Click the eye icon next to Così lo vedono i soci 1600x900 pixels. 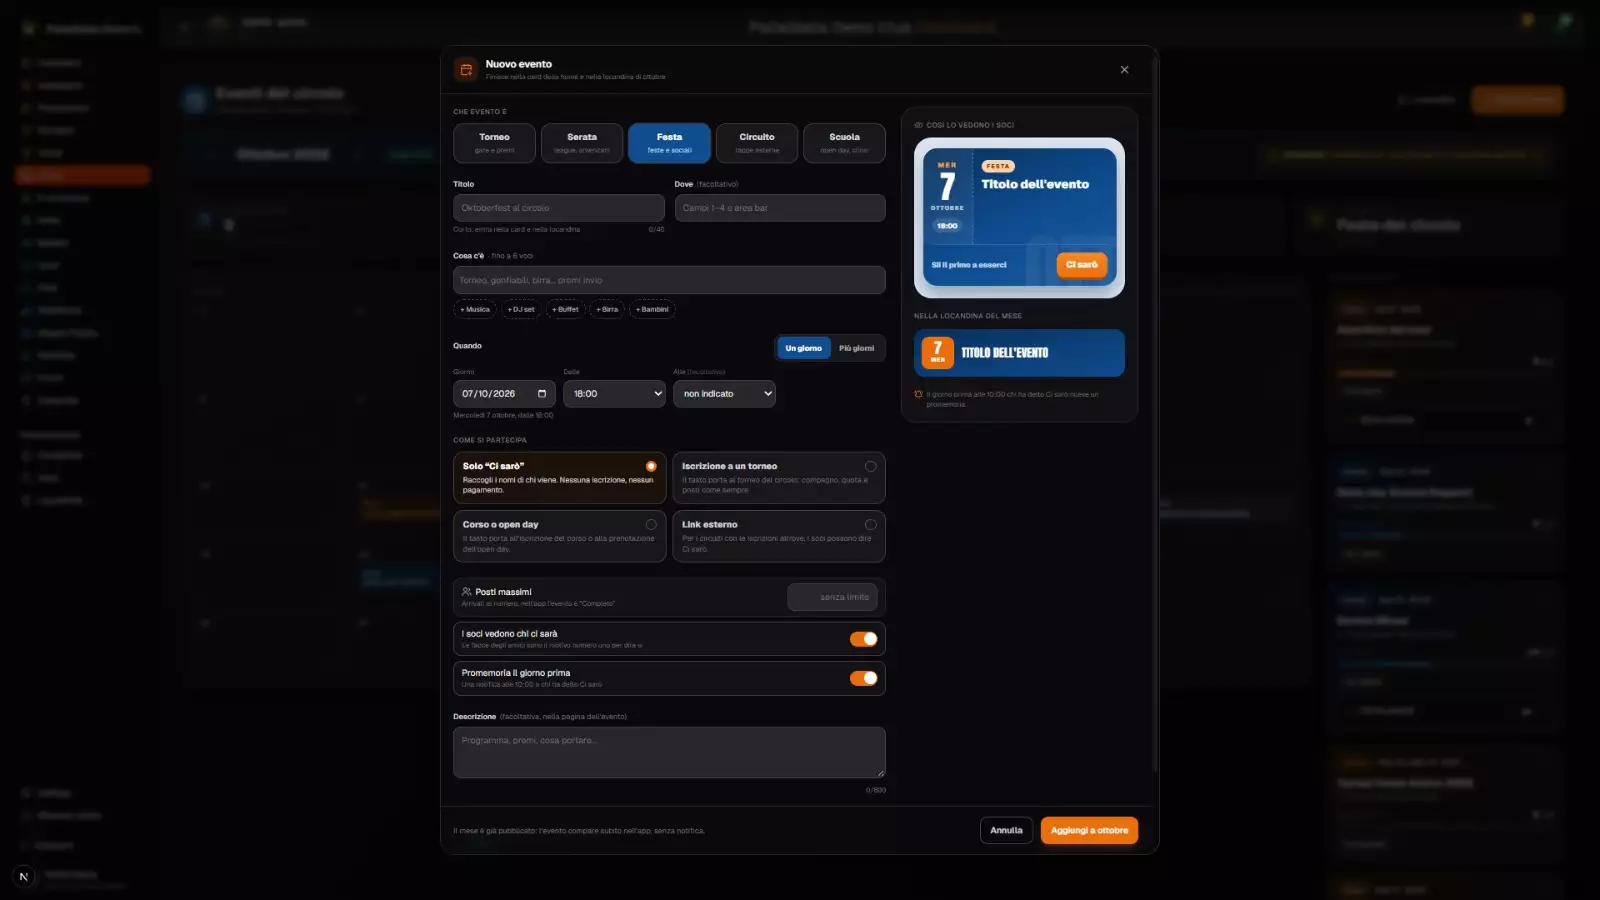(918, 125)
